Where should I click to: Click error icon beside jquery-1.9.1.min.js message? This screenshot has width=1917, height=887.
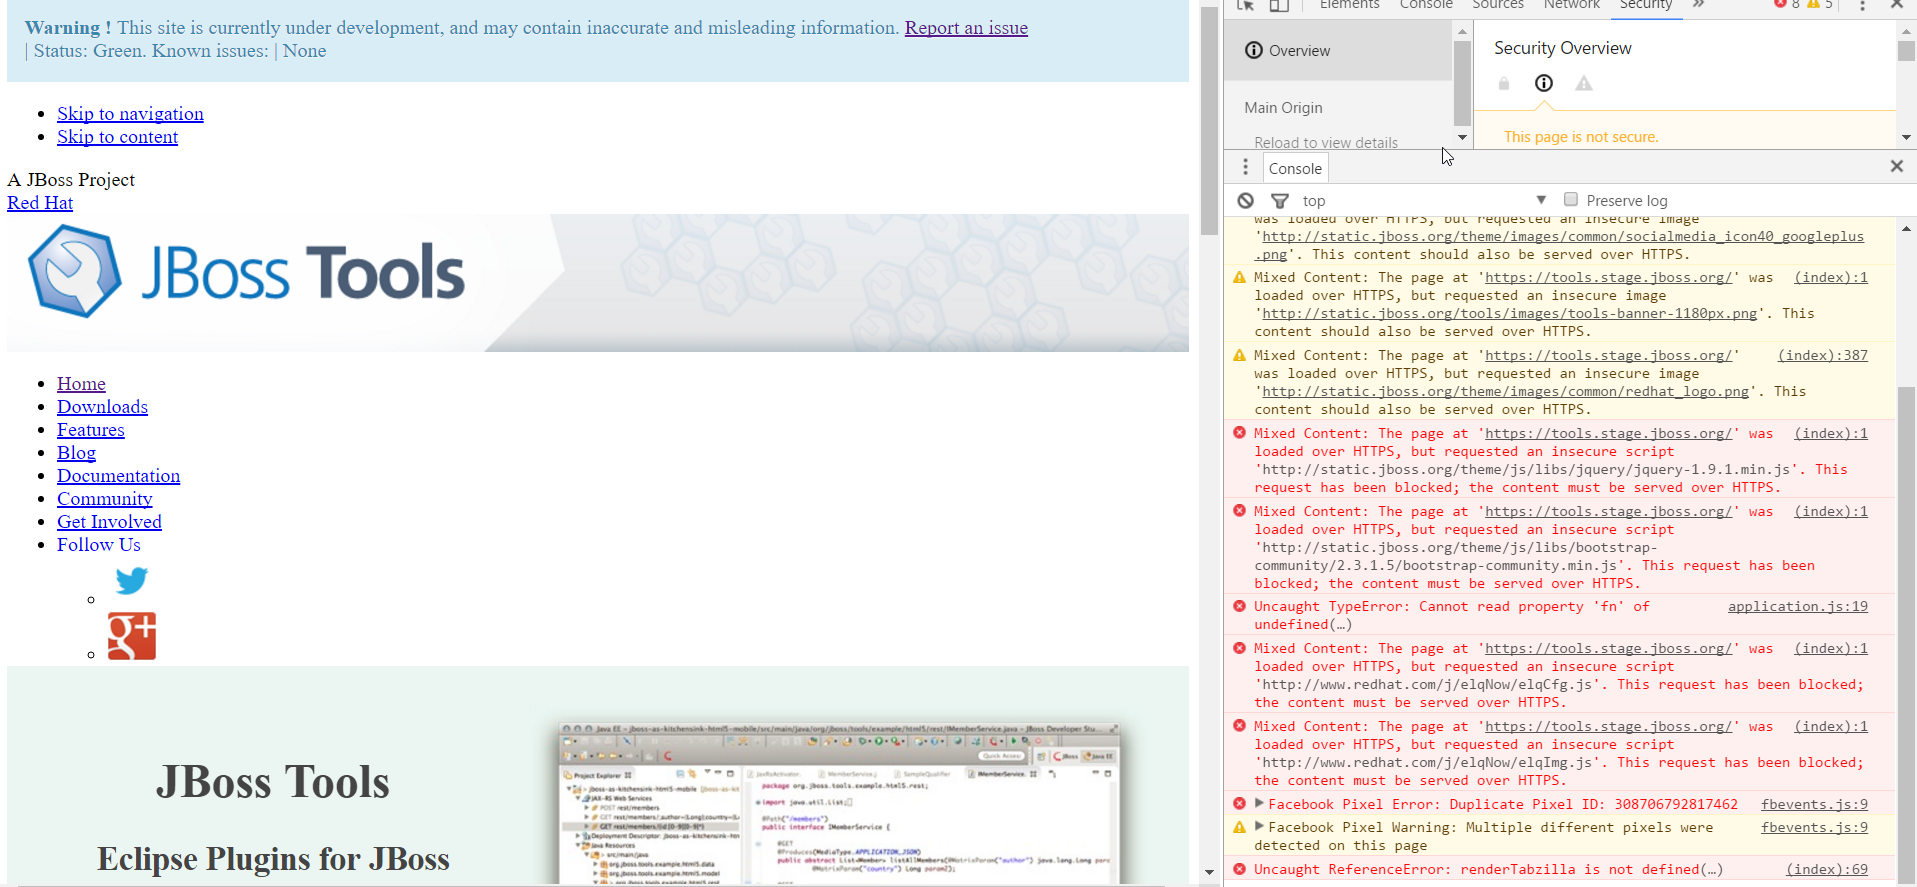1240,433
